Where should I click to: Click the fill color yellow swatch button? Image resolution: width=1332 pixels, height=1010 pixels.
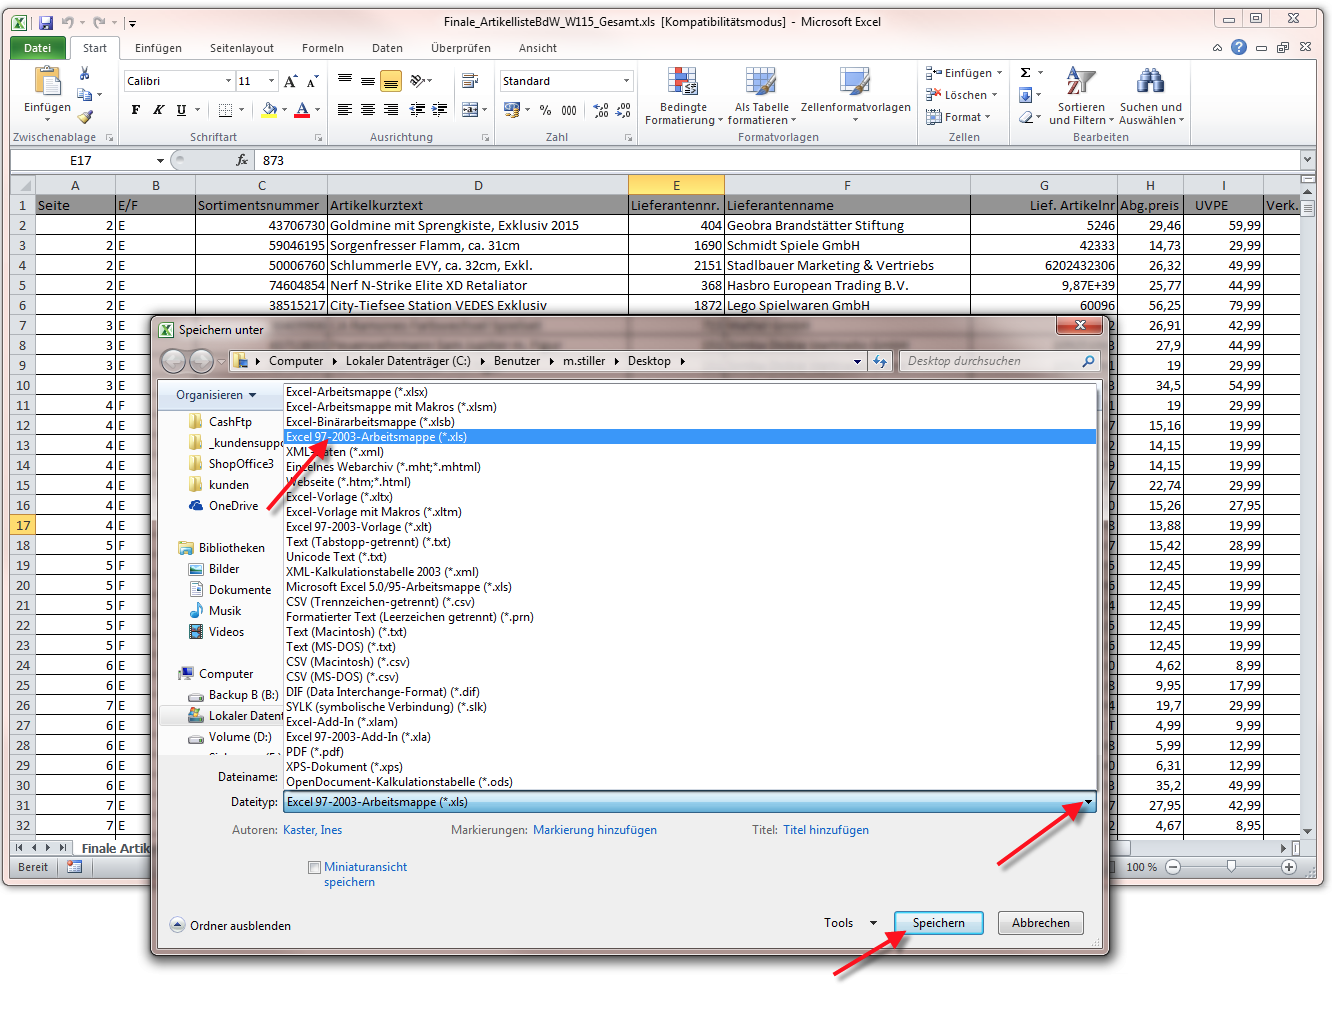tap(269, 110)
